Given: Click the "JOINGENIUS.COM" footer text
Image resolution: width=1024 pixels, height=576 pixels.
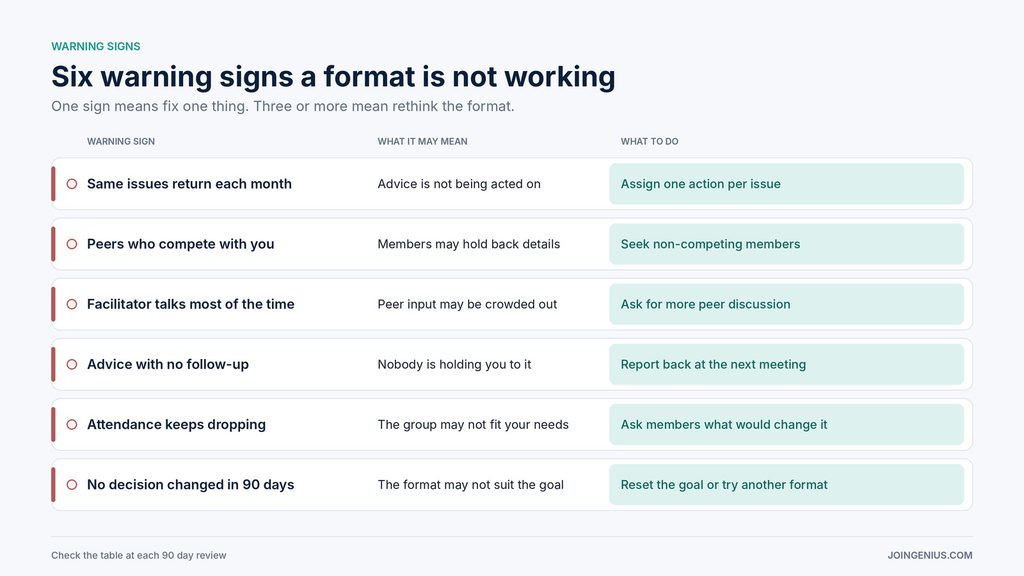Looking at the screenshot, I should pyautogui.click(x=930, y=556).
